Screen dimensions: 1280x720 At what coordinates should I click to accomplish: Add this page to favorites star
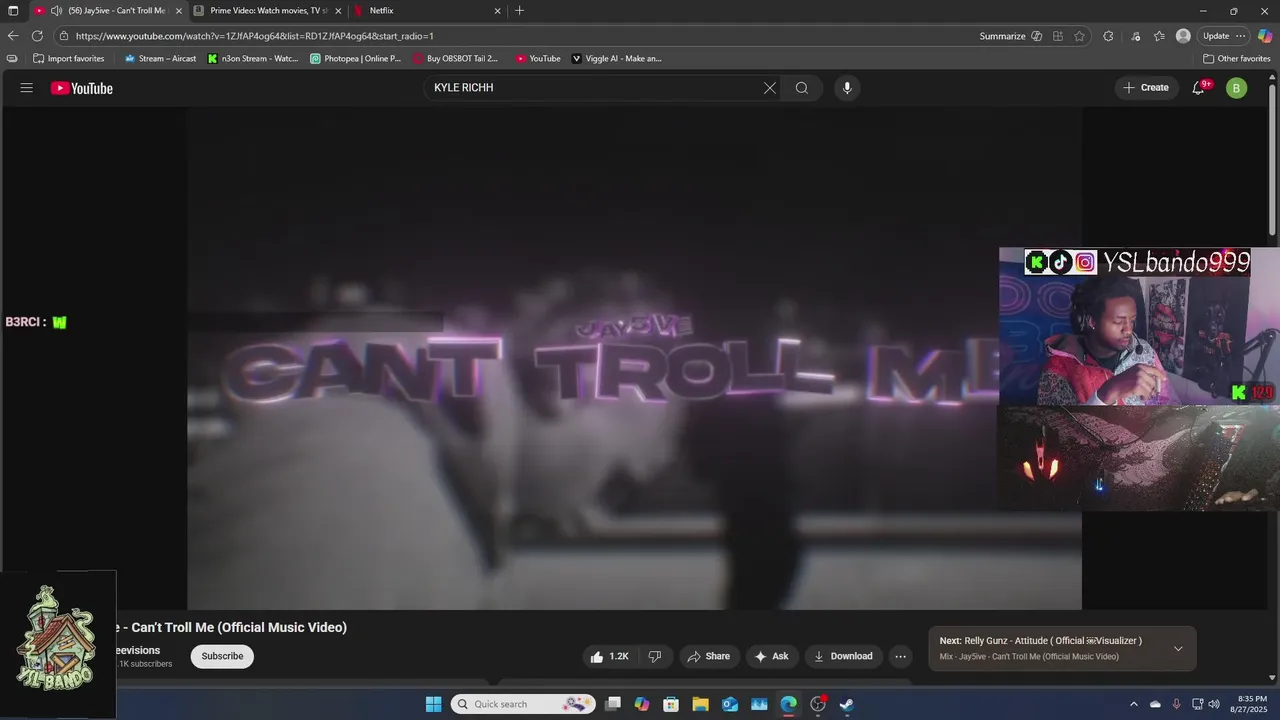tap(1079, 36)
